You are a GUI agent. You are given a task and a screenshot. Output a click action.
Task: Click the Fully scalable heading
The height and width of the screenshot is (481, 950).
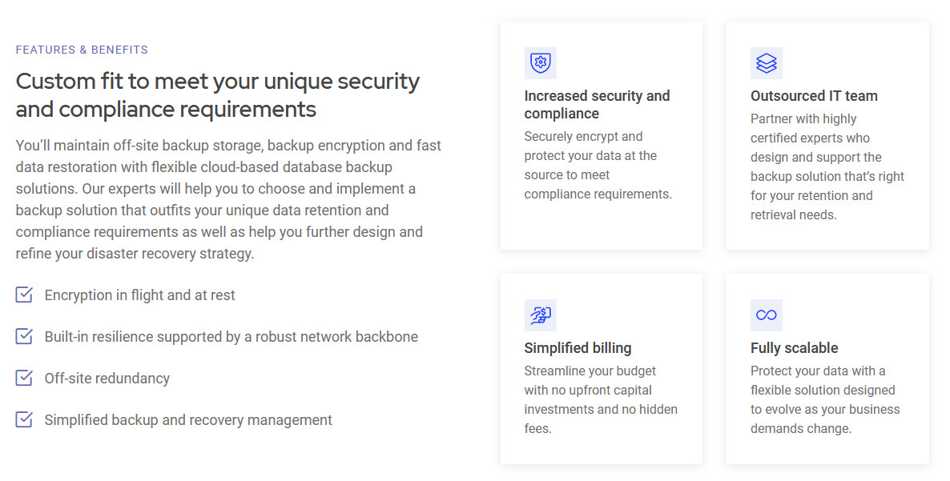click(x=794, y=348)
